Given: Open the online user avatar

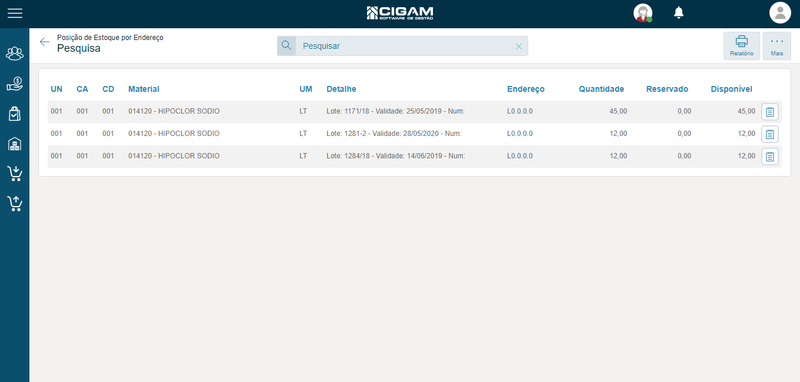Looking at the screenshot, I should pos(643,13).
